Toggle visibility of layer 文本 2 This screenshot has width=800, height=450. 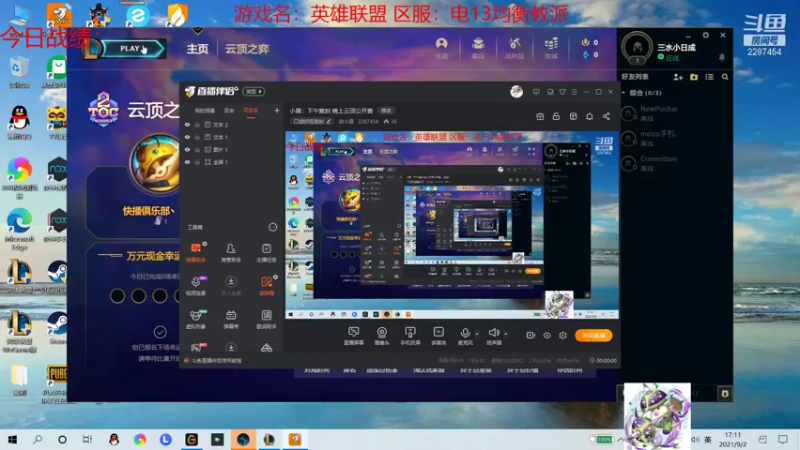[x=187, y=124]
